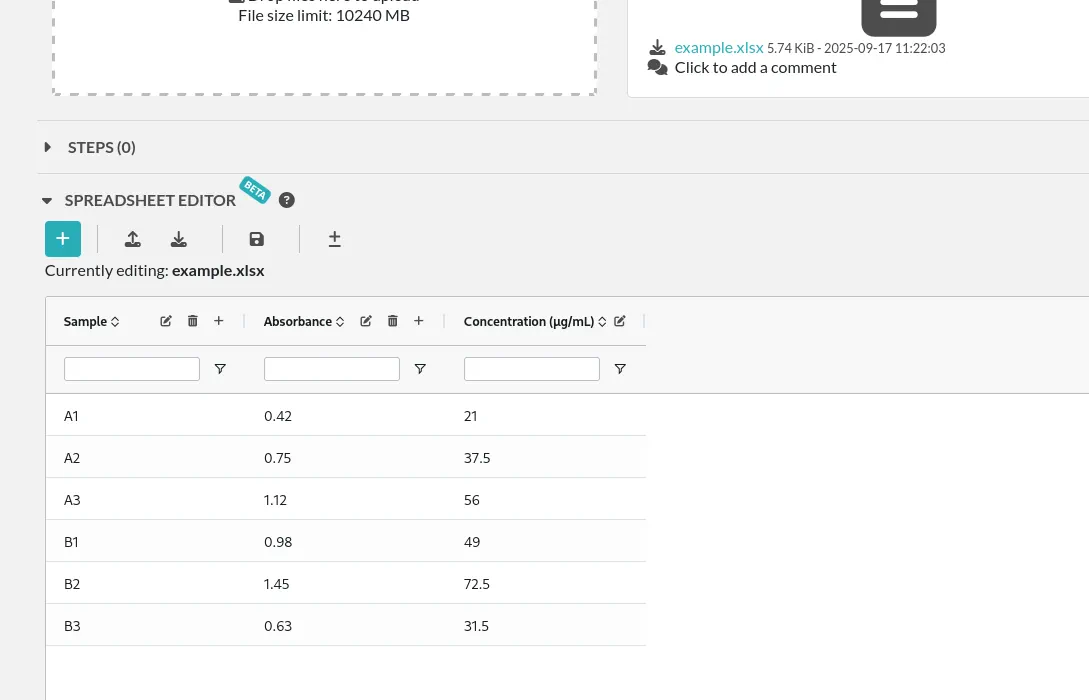Toggle sorting on the Sample column

coord(114,321)
